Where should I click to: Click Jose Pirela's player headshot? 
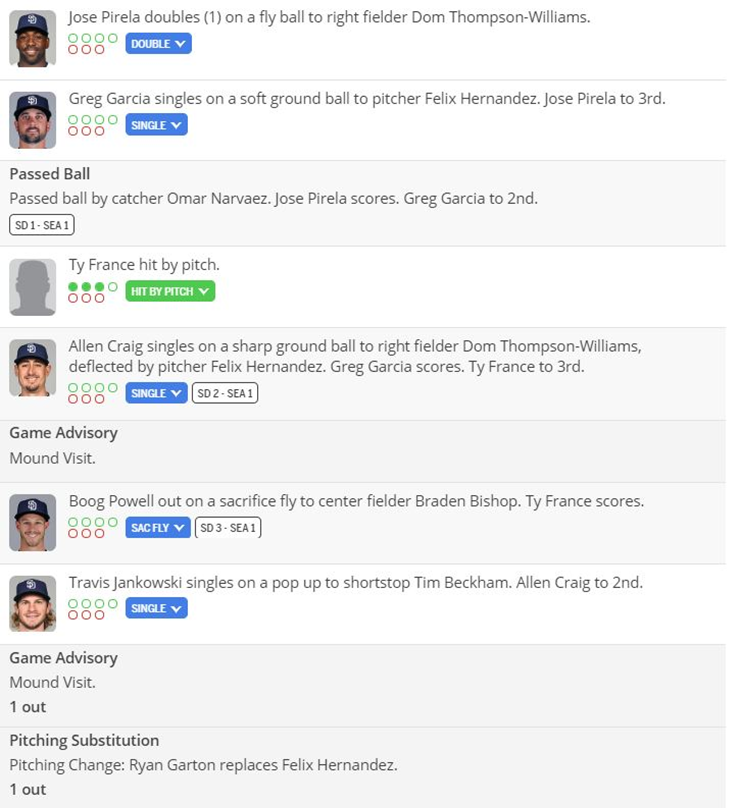(32, 39)
